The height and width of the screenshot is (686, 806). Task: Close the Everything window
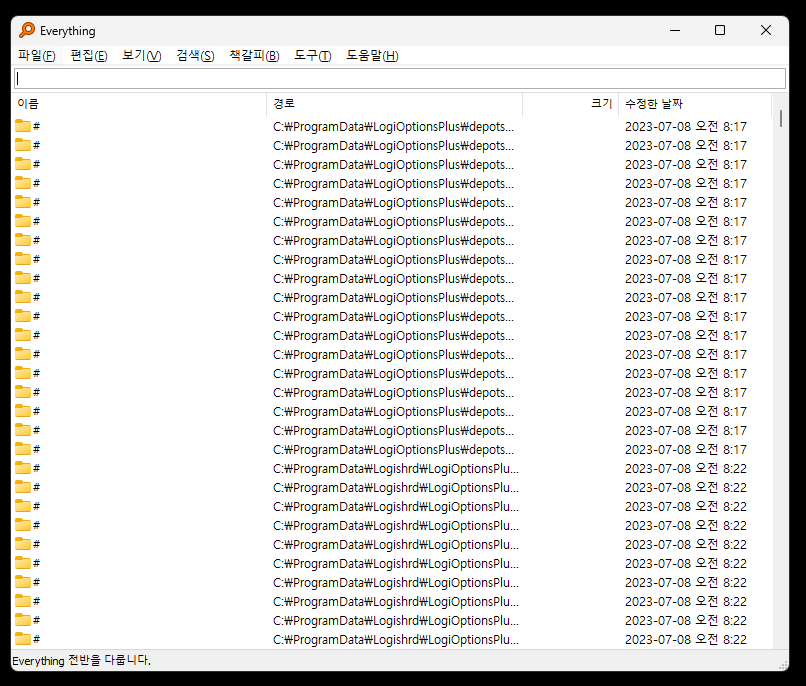pos(766,30)
